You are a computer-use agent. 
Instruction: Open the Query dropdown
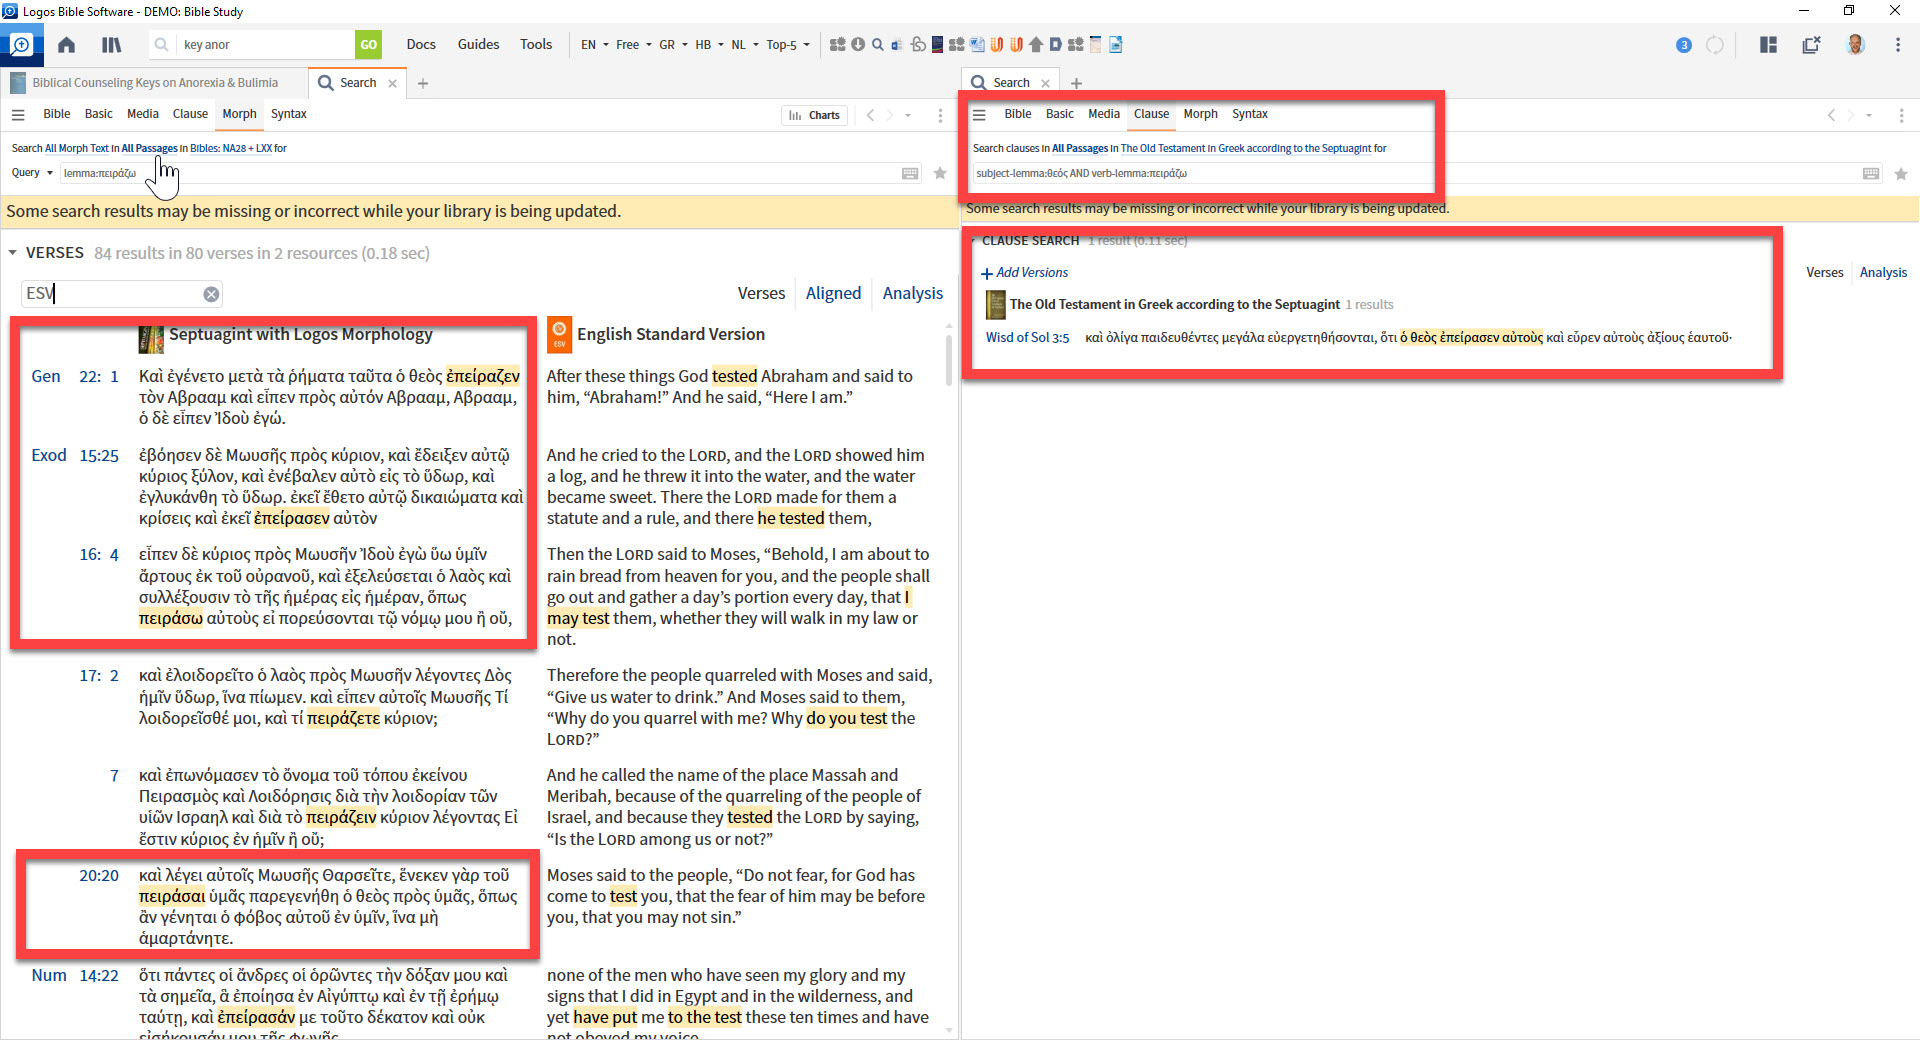pos(32,173)
